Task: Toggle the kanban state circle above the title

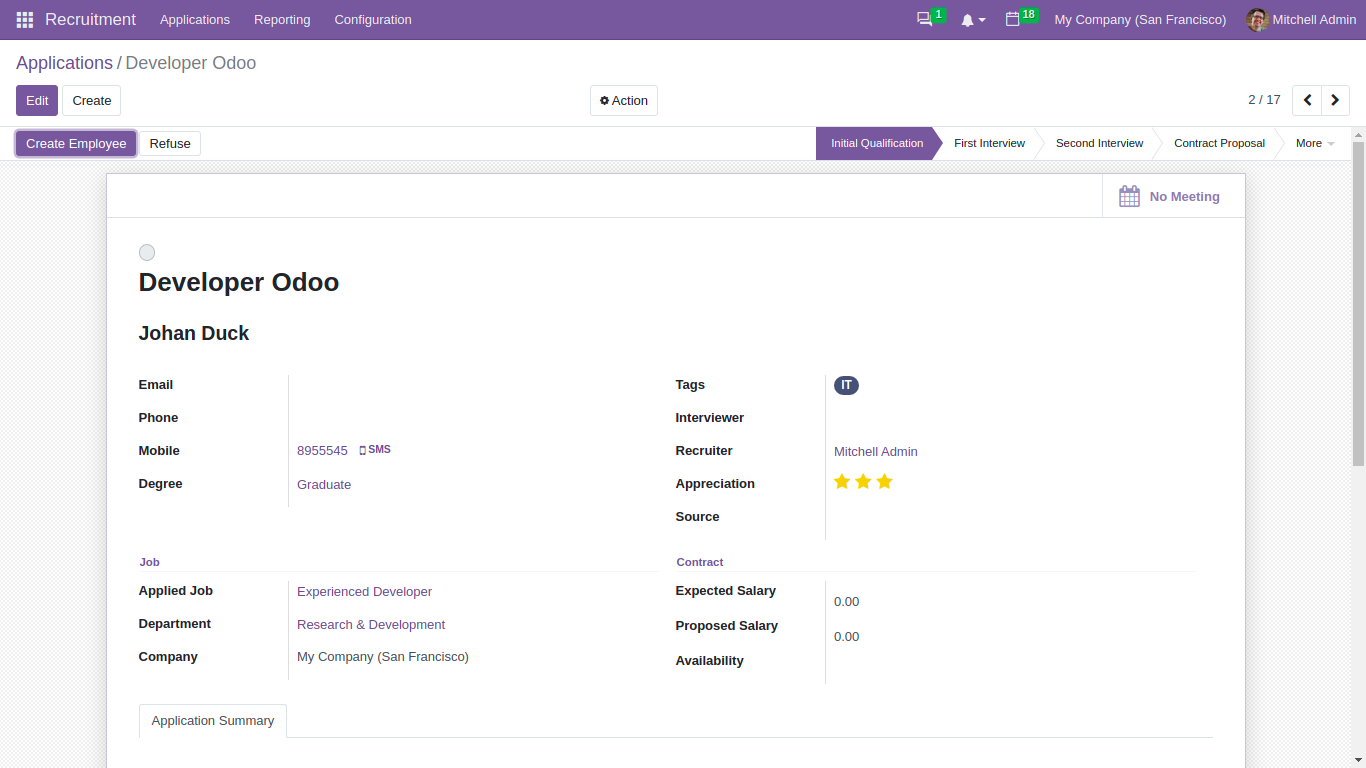Action: pyautogui.click(x=147, y=252)
